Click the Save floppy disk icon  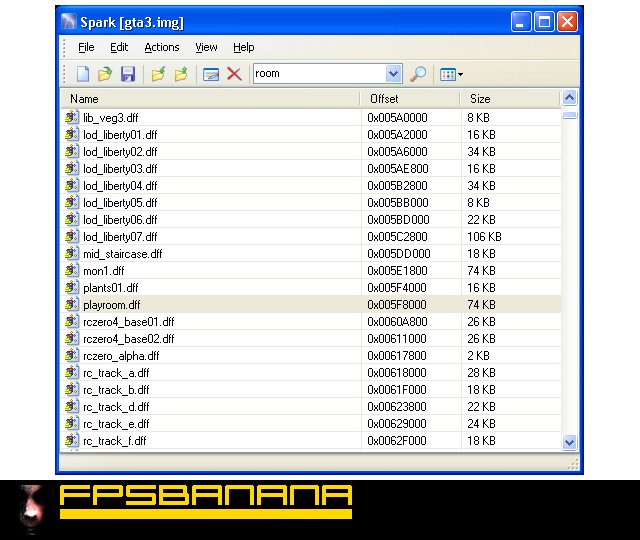point(128,74)
